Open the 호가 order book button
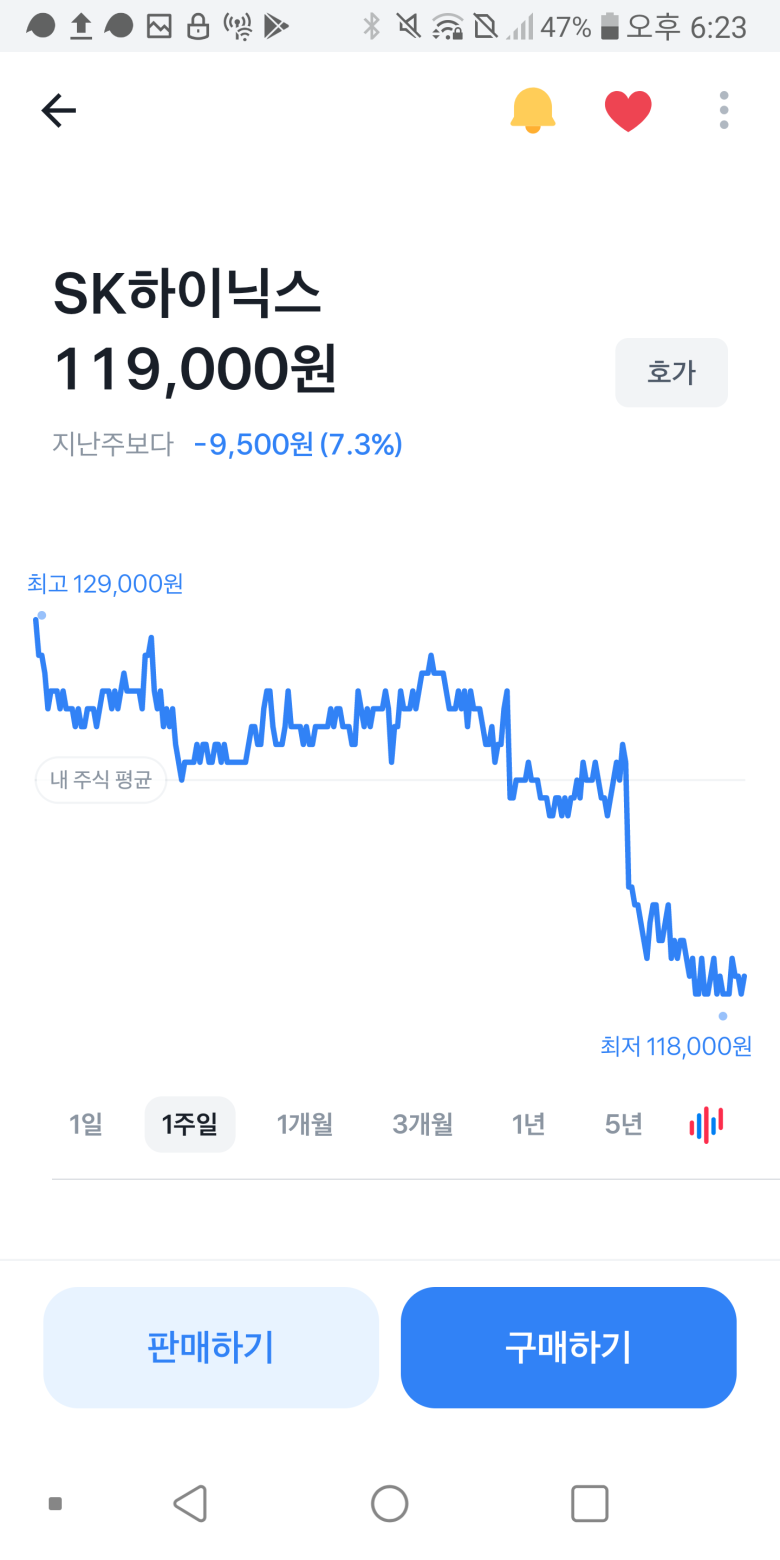This screenshot has height=1560, width=780. [x=671, y=373]
